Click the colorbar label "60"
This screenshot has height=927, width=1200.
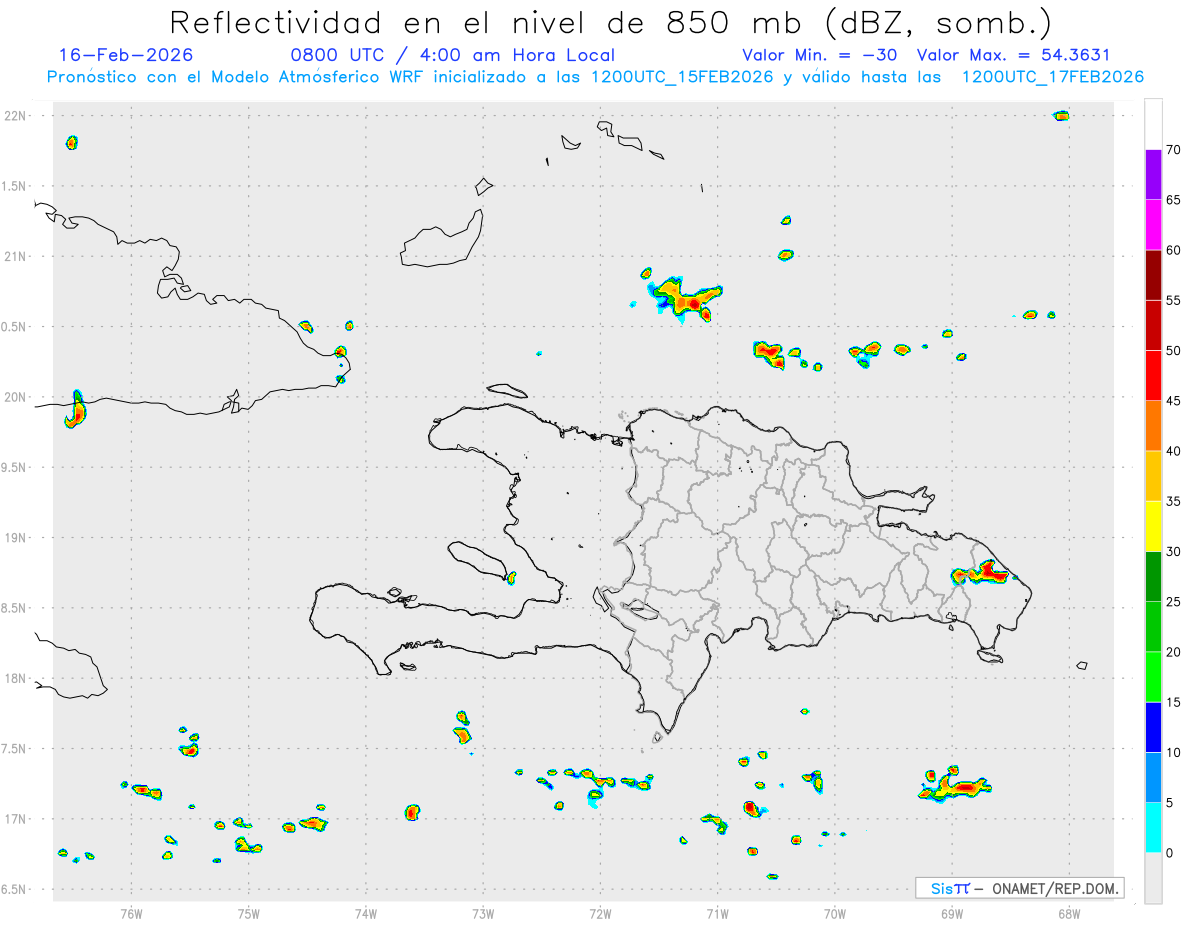[1173, 250]
